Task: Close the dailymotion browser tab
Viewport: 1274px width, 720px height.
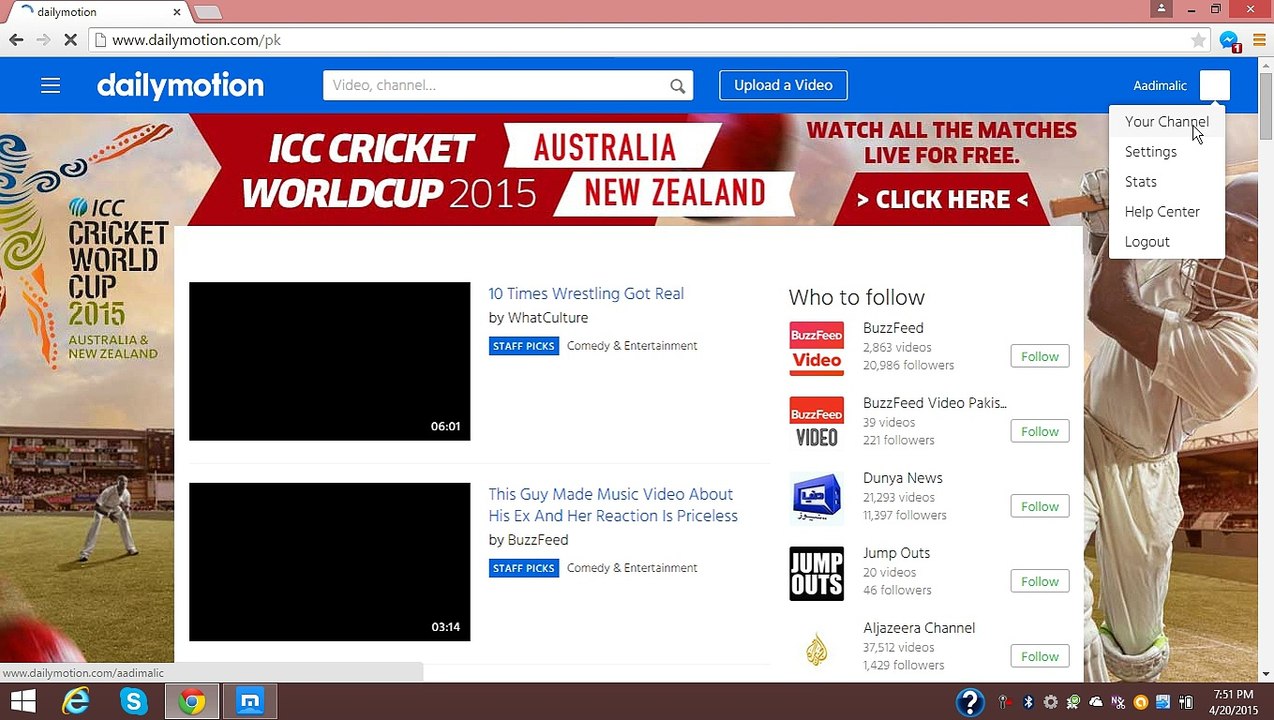Action: click(177, 12)
